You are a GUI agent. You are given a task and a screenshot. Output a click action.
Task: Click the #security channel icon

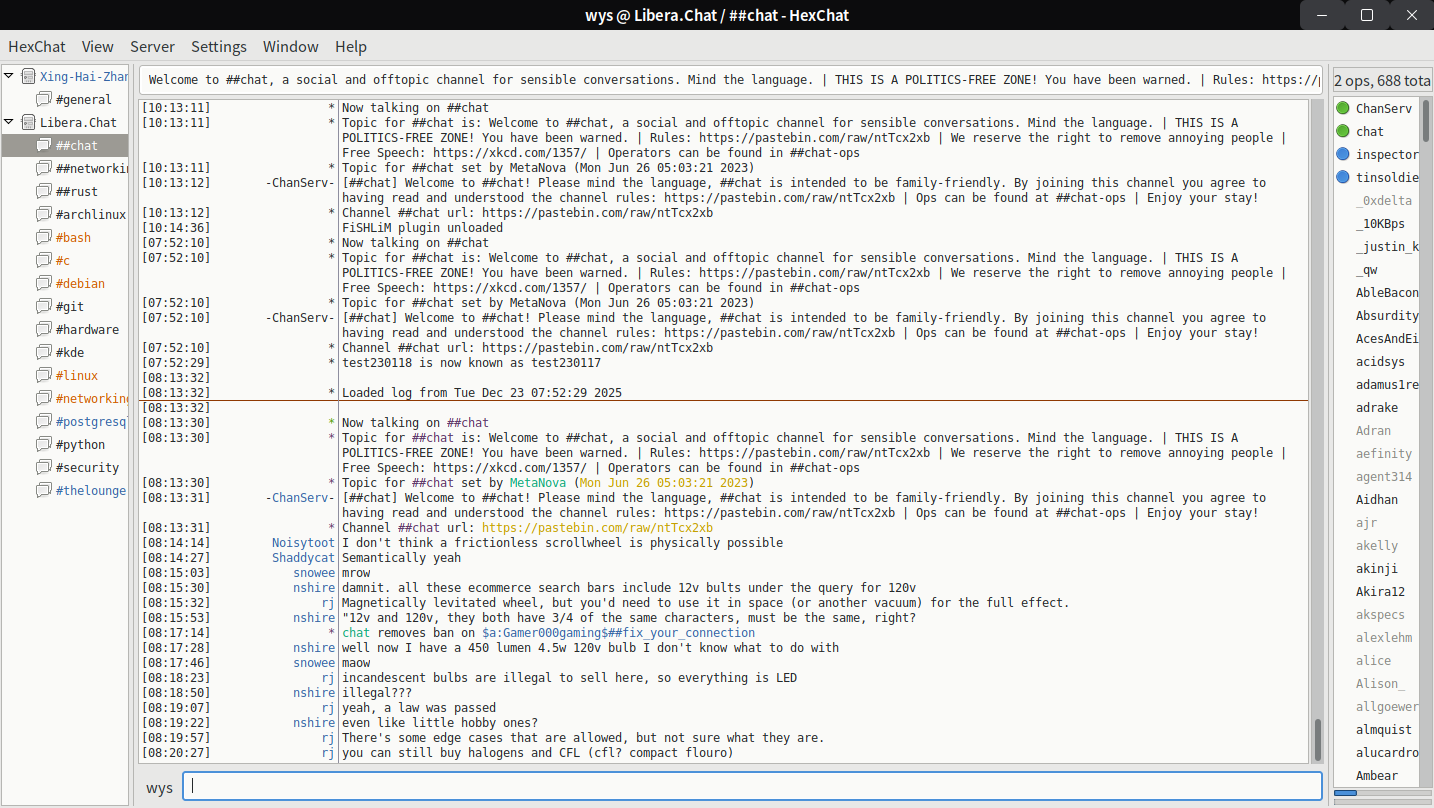(44, 467)
